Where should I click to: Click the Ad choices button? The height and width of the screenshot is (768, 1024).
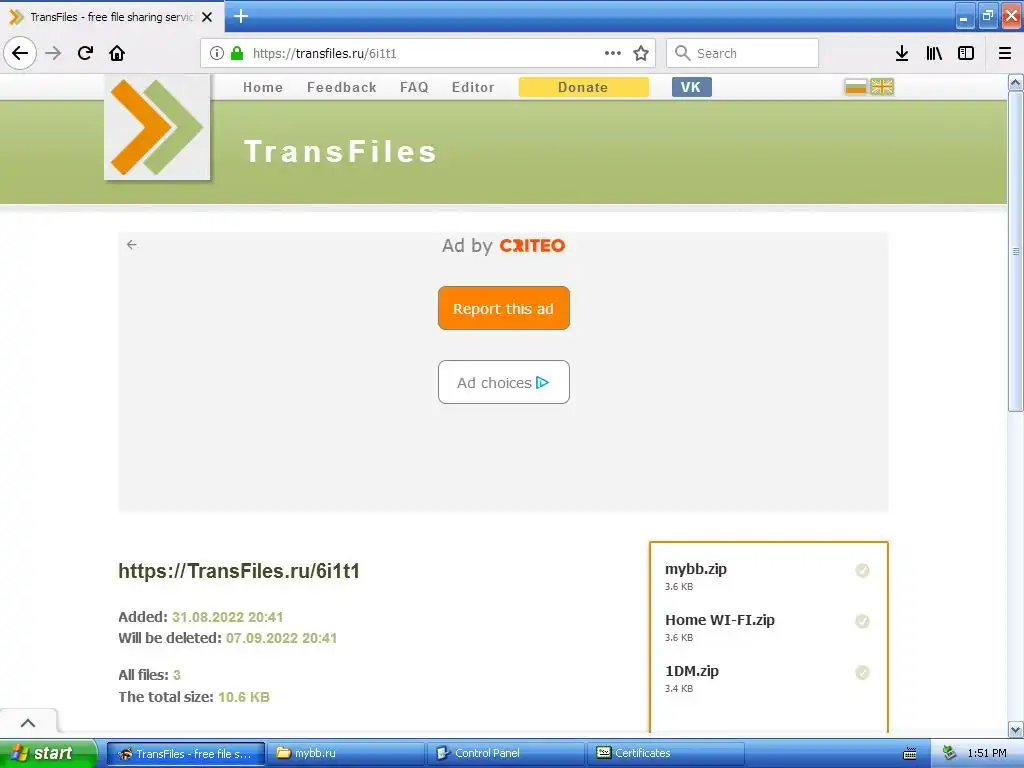504,382
